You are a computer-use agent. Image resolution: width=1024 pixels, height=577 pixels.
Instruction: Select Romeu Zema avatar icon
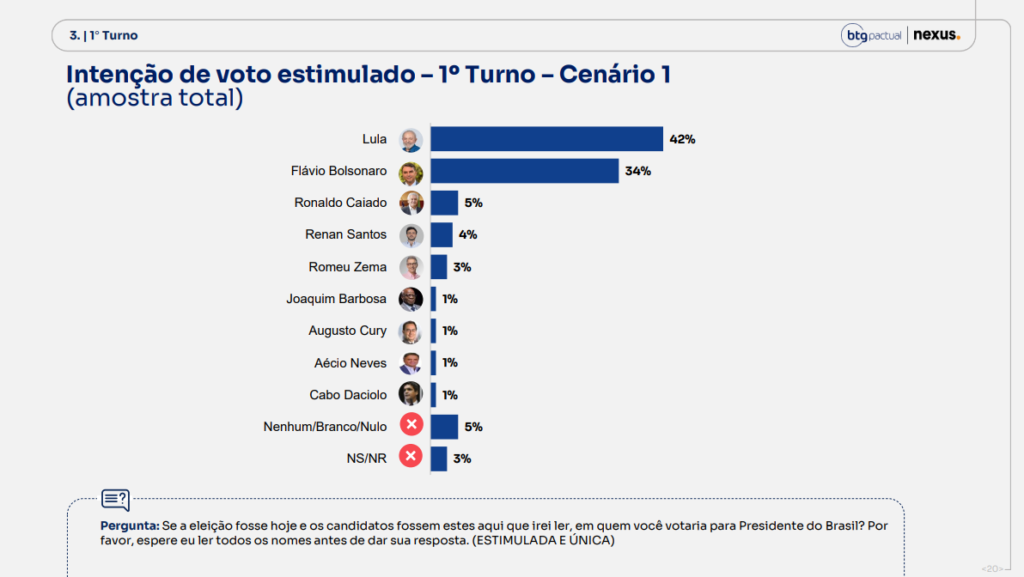point(411,268)
